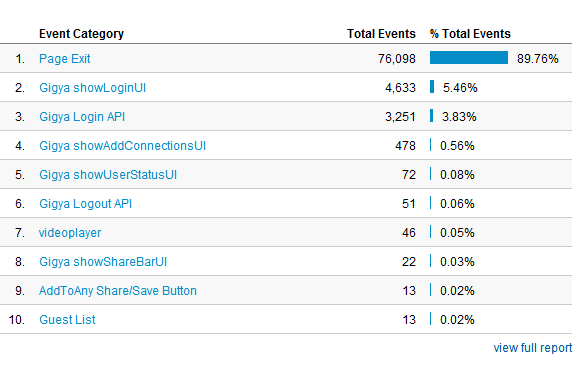The image size is (577, 367).
Task: Open the Page Exit event category
Action: coord(64,59)
